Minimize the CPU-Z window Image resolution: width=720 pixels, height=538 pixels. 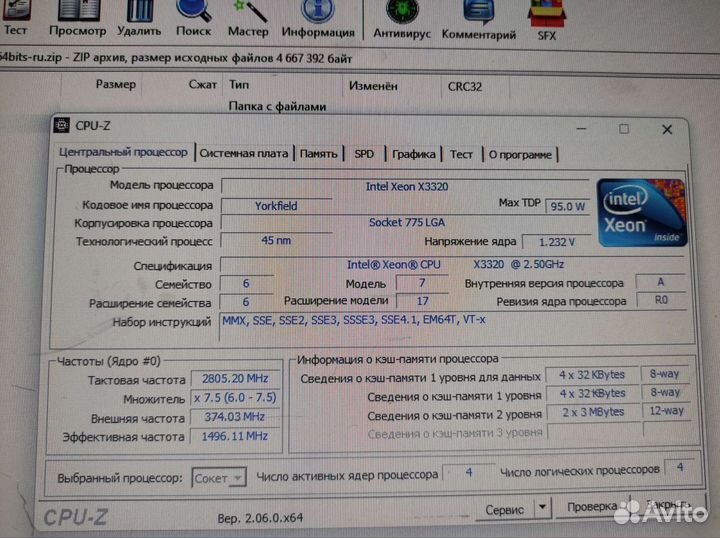coord(581,129)
